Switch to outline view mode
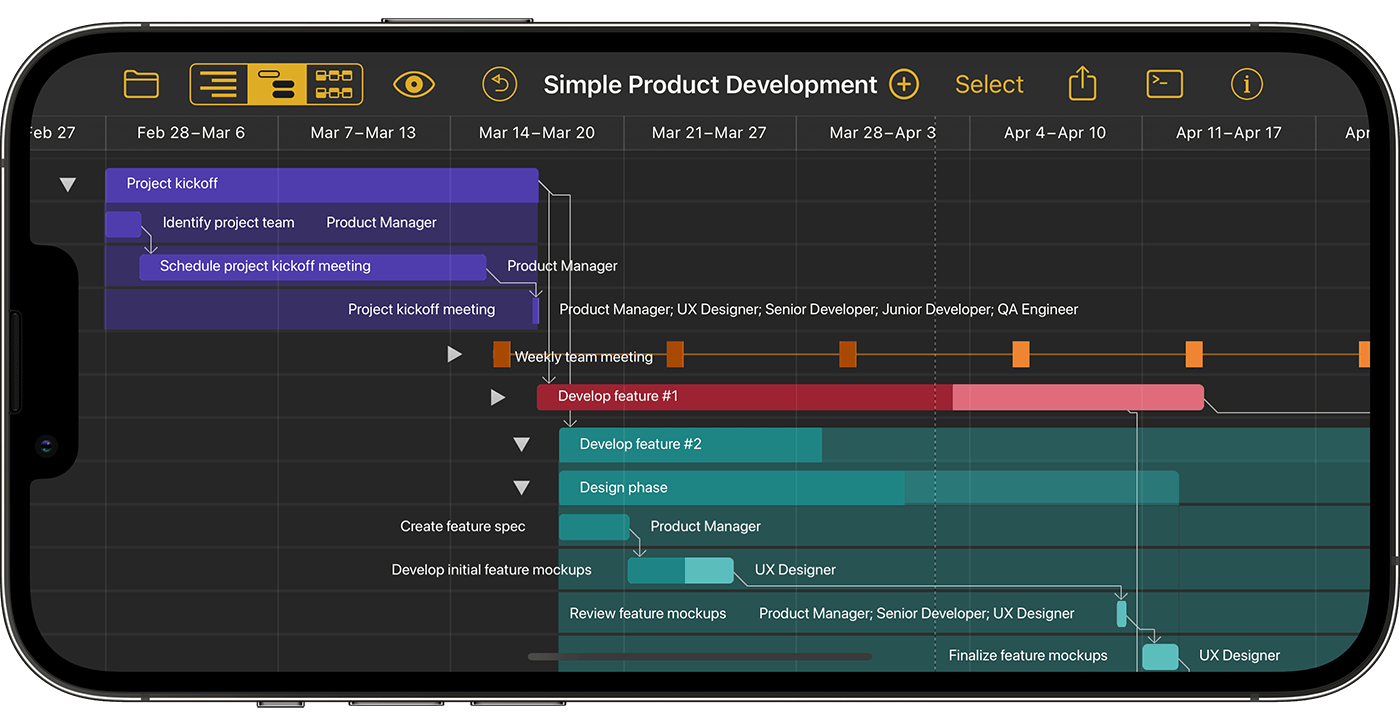This screenshot has height=724, width=1400. 218,84
